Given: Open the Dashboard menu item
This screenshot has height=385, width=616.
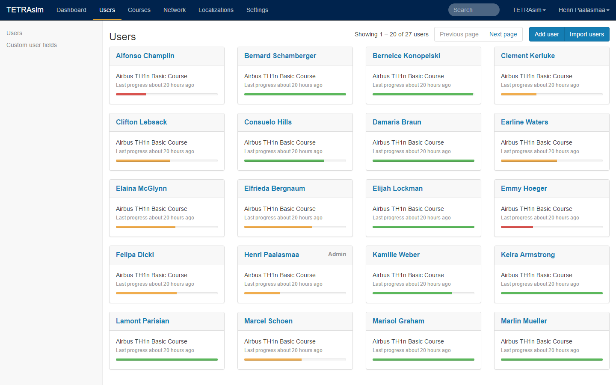Looking at the screenshot, I should 72,10.
